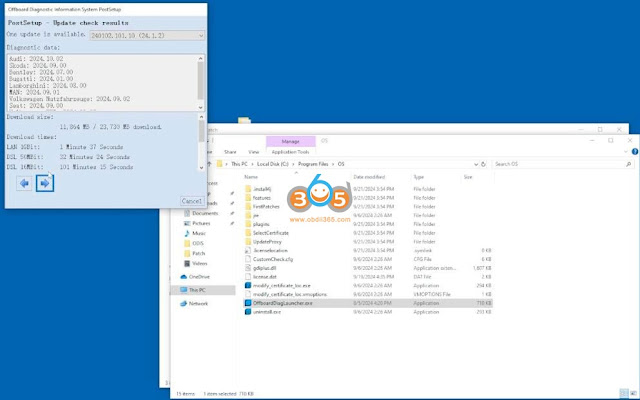640x400 pixels.
Task: Sort by Date modified column header
Action: point(369,177)
